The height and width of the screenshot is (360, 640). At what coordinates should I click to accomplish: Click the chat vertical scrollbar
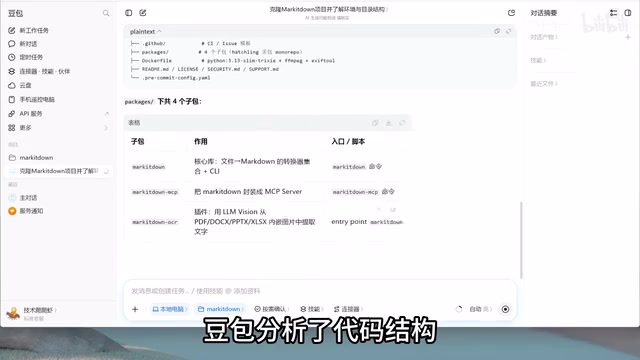pyautogui.click(x=521, y=240)
